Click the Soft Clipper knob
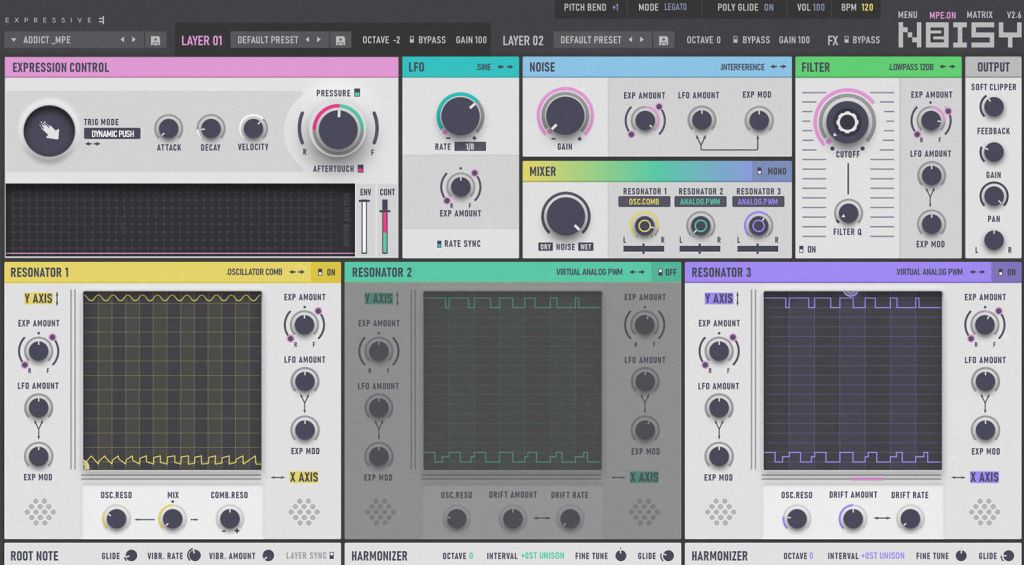 tap(993, 106)
